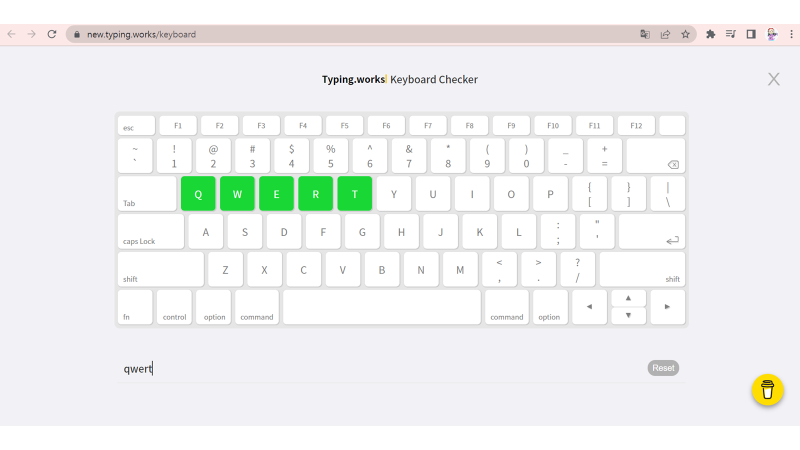Click the up arrow key
The height and width of the screenshot is (450, 800).
629,298
